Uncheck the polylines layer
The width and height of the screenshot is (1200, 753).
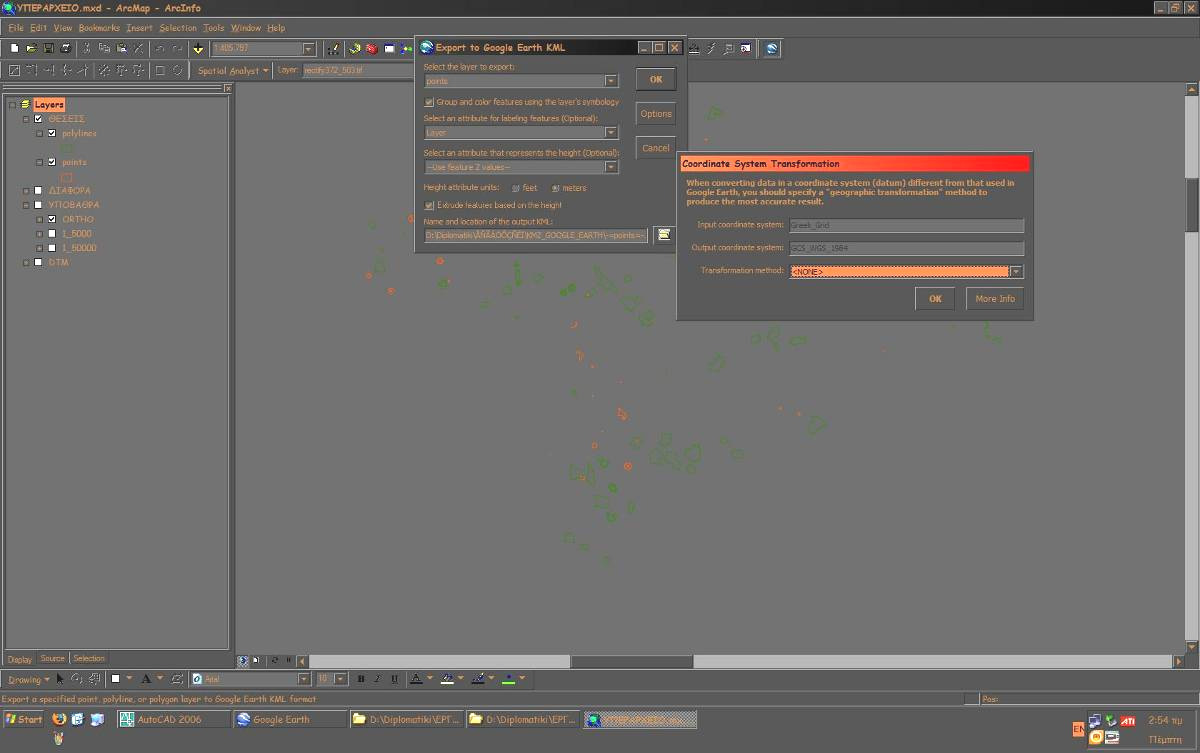[52, 133]
